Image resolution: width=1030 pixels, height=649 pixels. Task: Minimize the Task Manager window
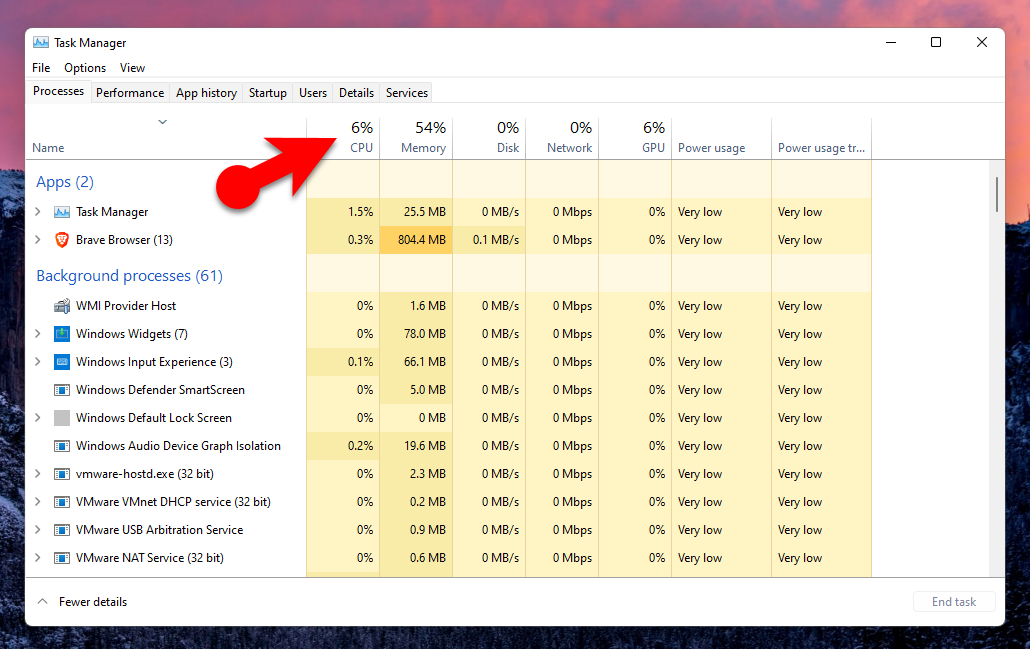pos(891,42)
